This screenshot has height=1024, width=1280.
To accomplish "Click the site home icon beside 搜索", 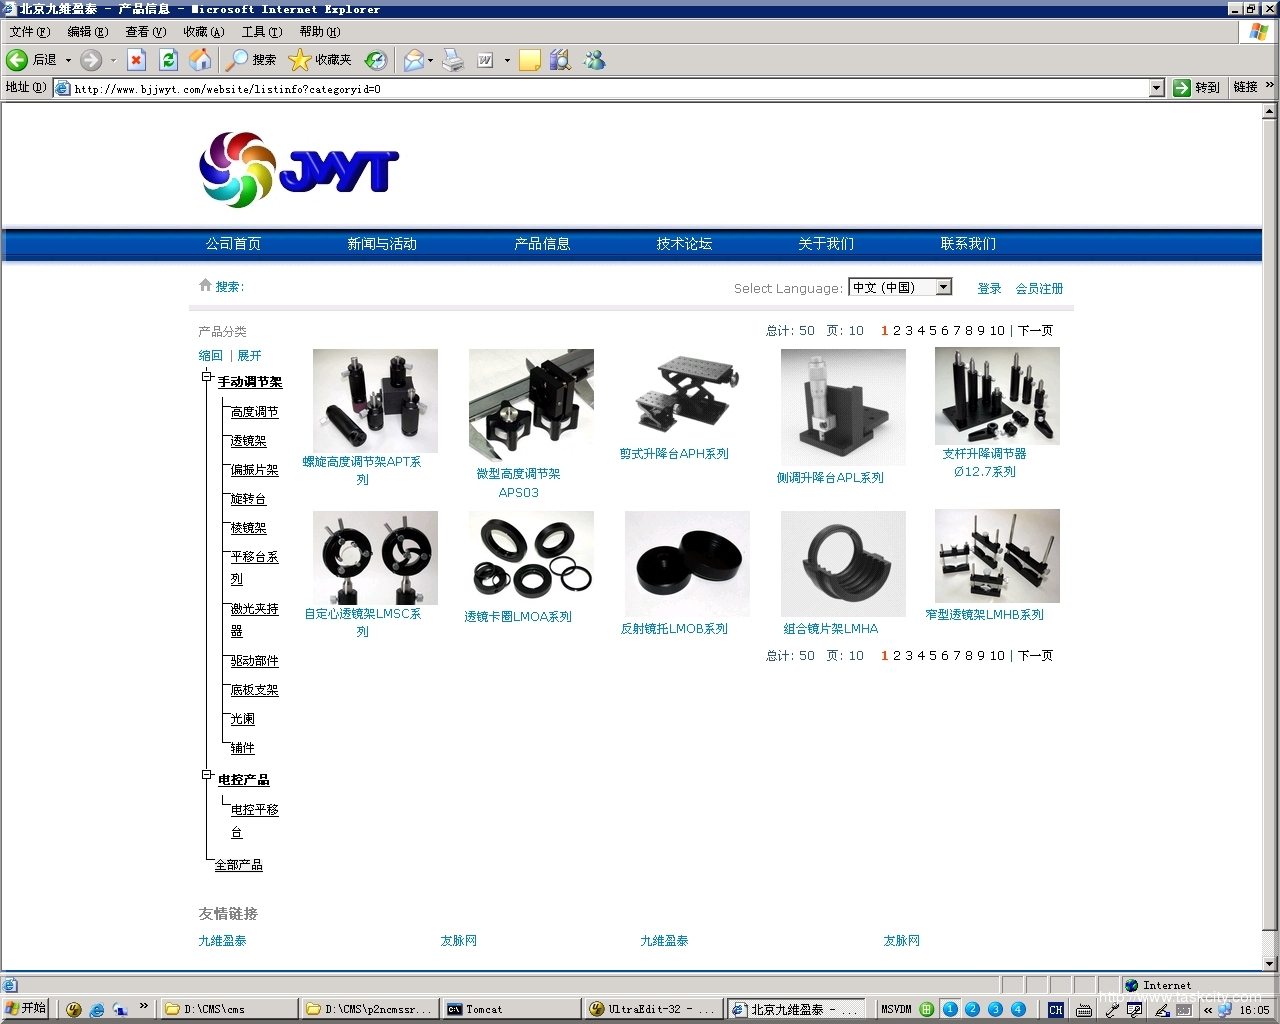I will click(x=205, y=286).
